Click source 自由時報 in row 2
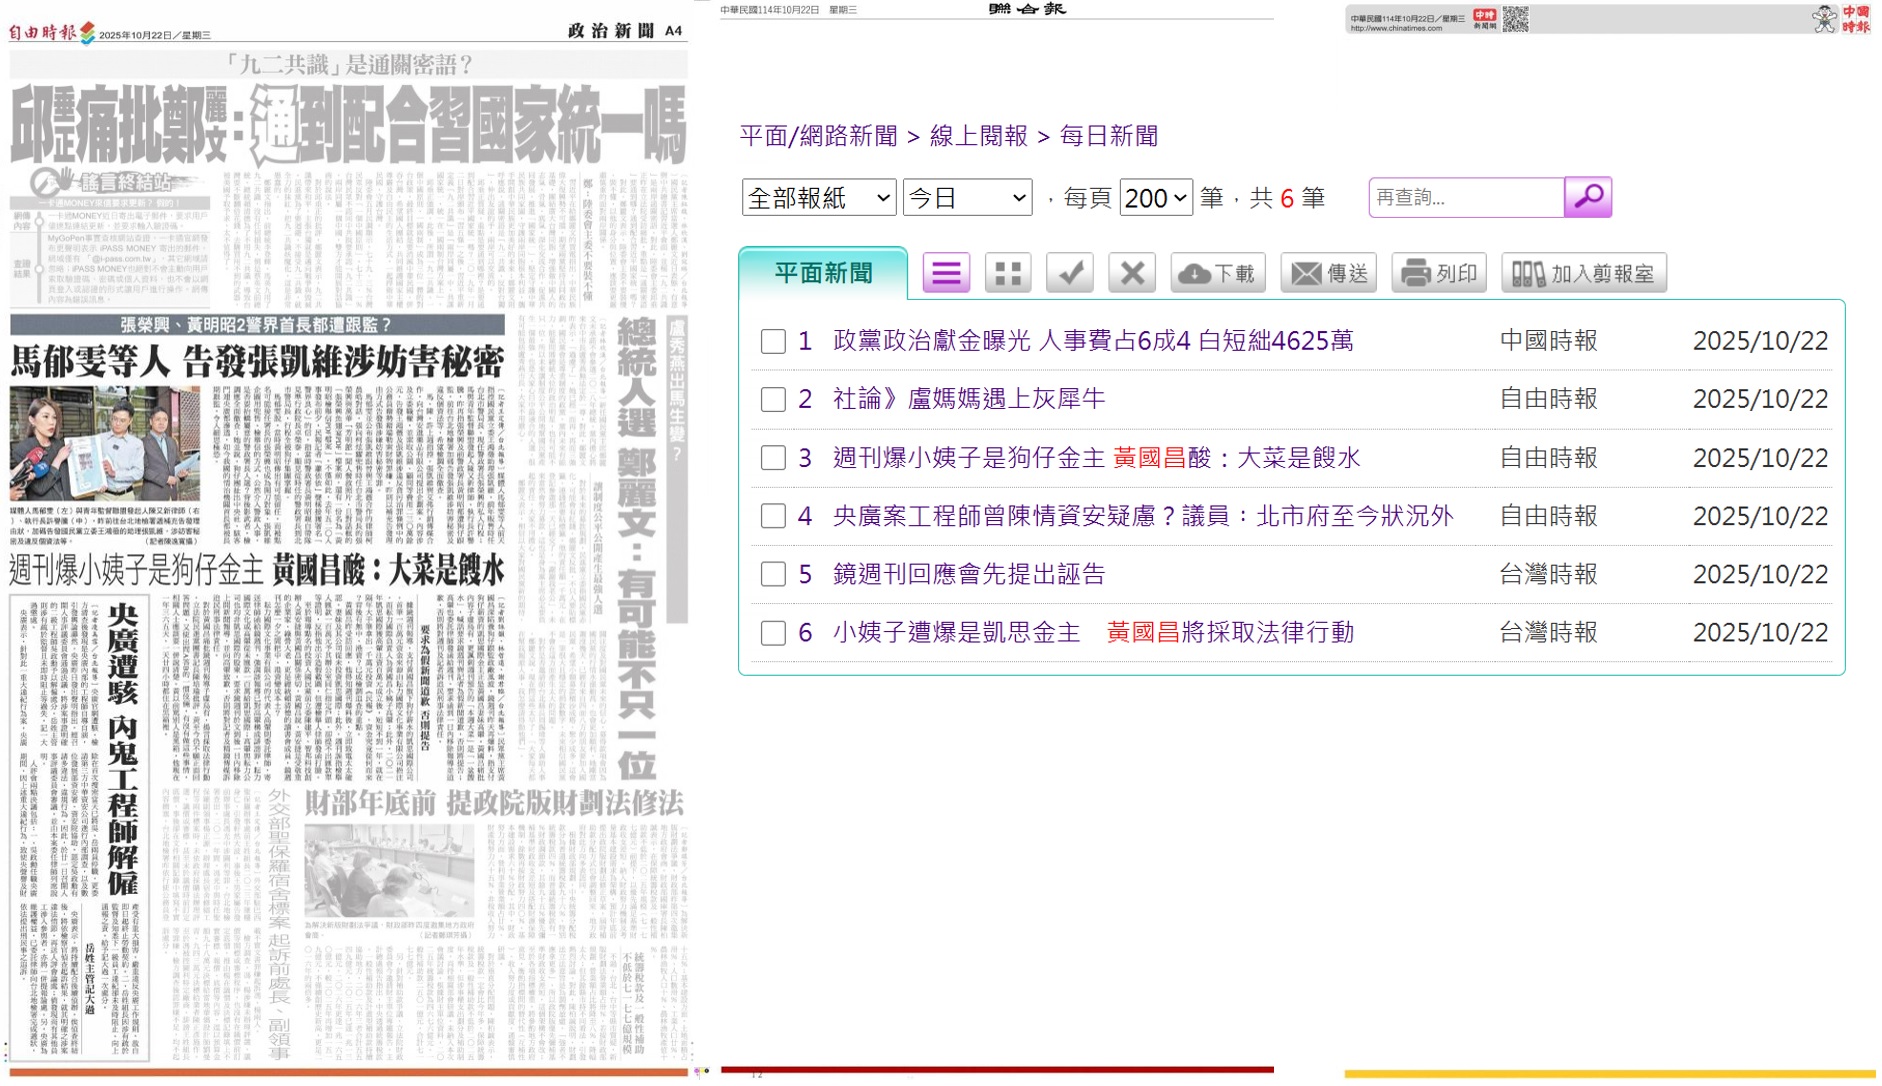This screenshot has height=1086, width=1882. click(1548, 399)
